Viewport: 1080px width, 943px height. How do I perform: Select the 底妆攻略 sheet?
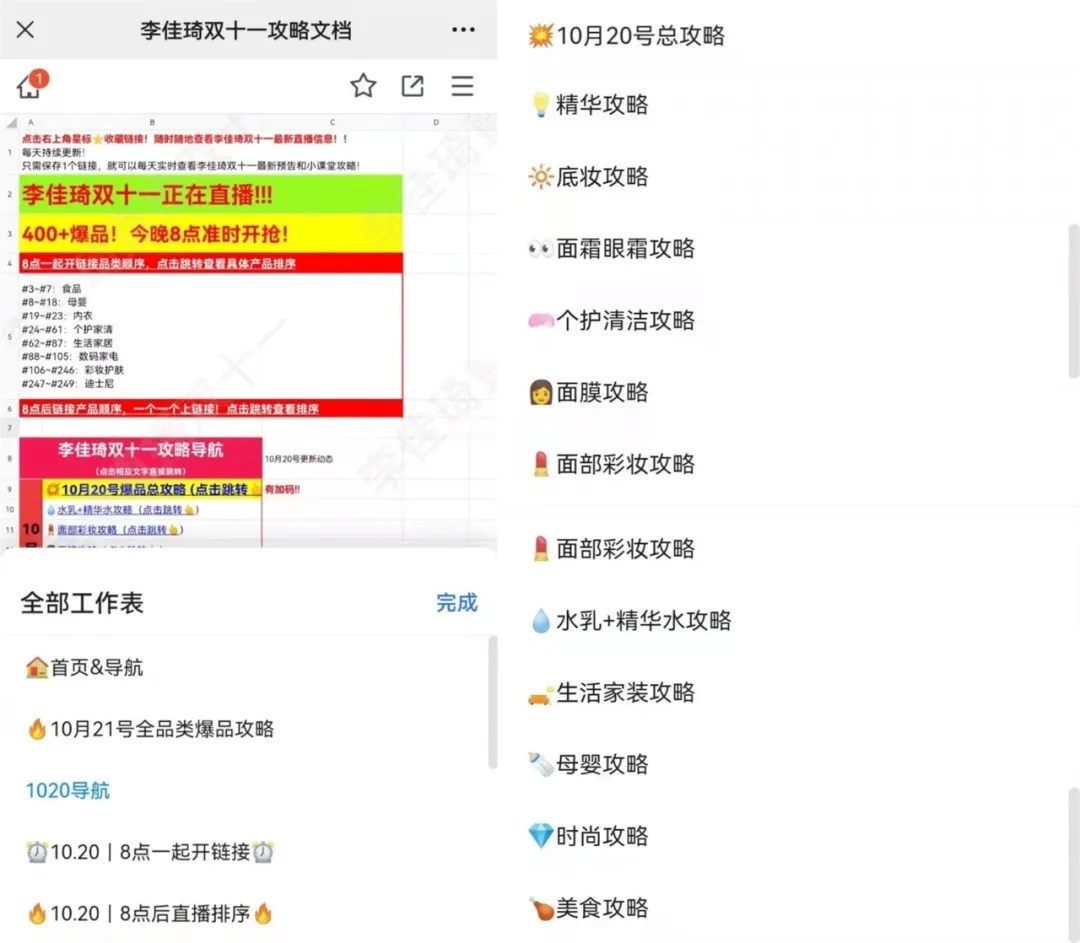pos(589,177)
